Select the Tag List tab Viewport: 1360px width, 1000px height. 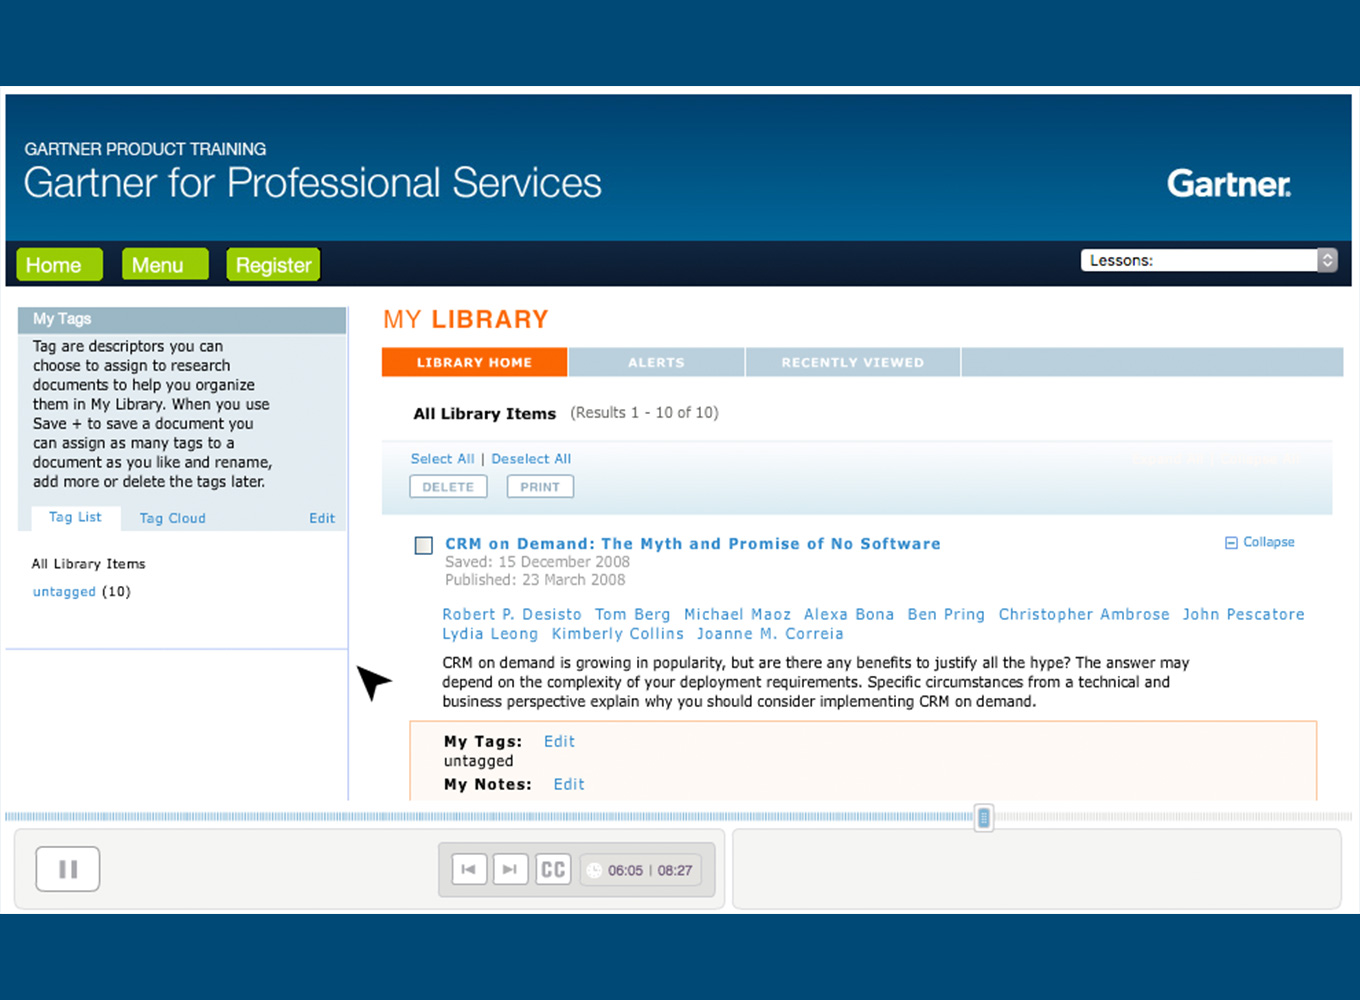75,517
